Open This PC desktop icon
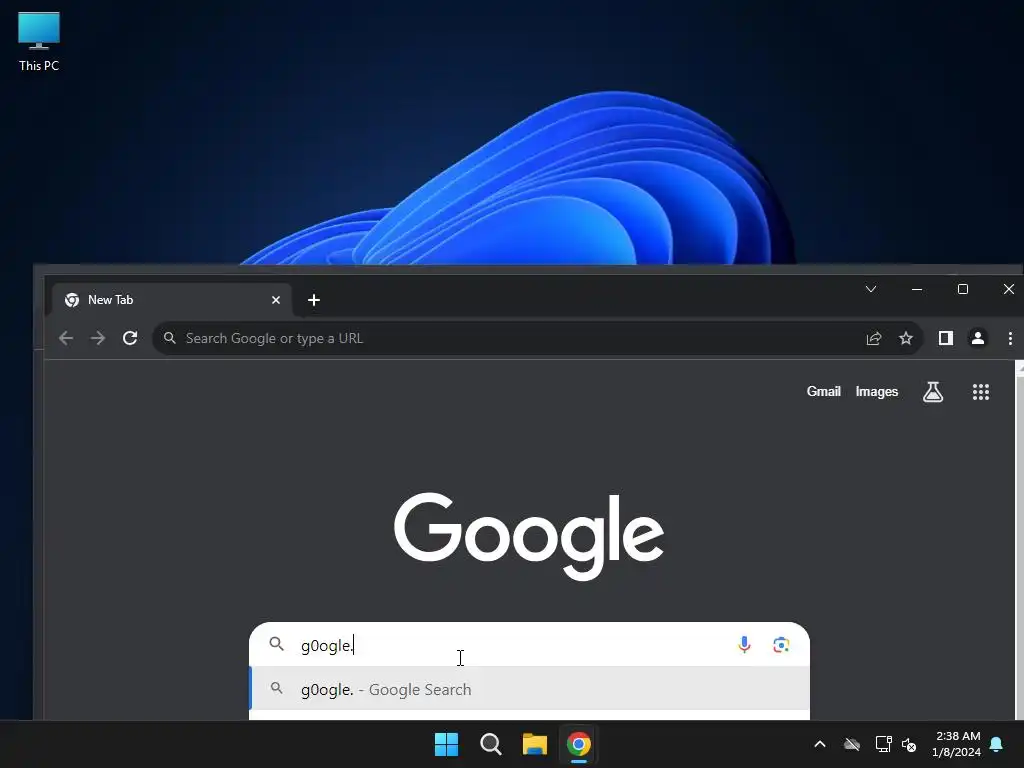 click(x=39, y=42)
